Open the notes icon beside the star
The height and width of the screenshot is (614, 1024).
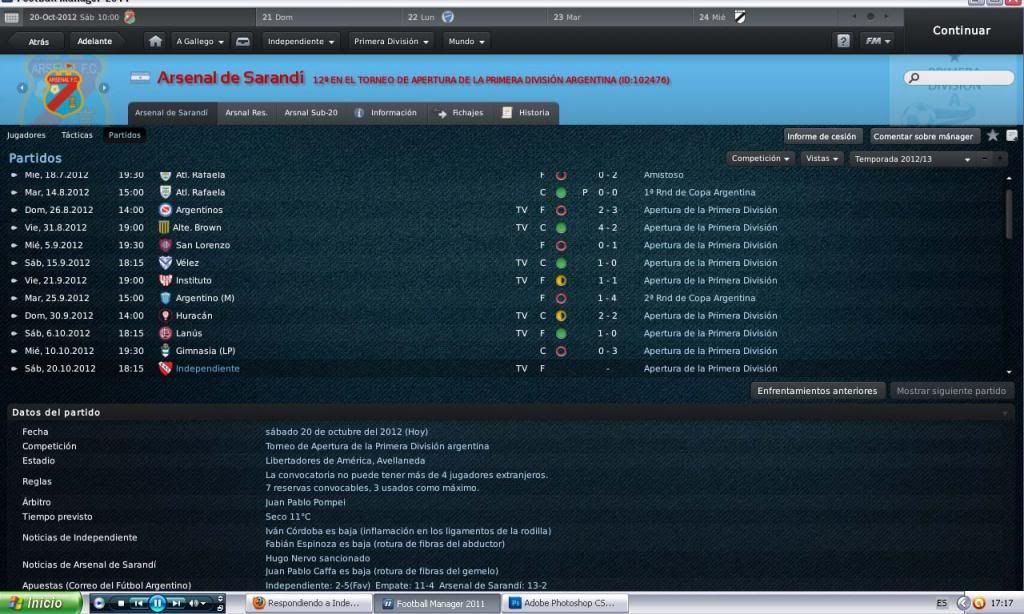(x=1012, y=136)
